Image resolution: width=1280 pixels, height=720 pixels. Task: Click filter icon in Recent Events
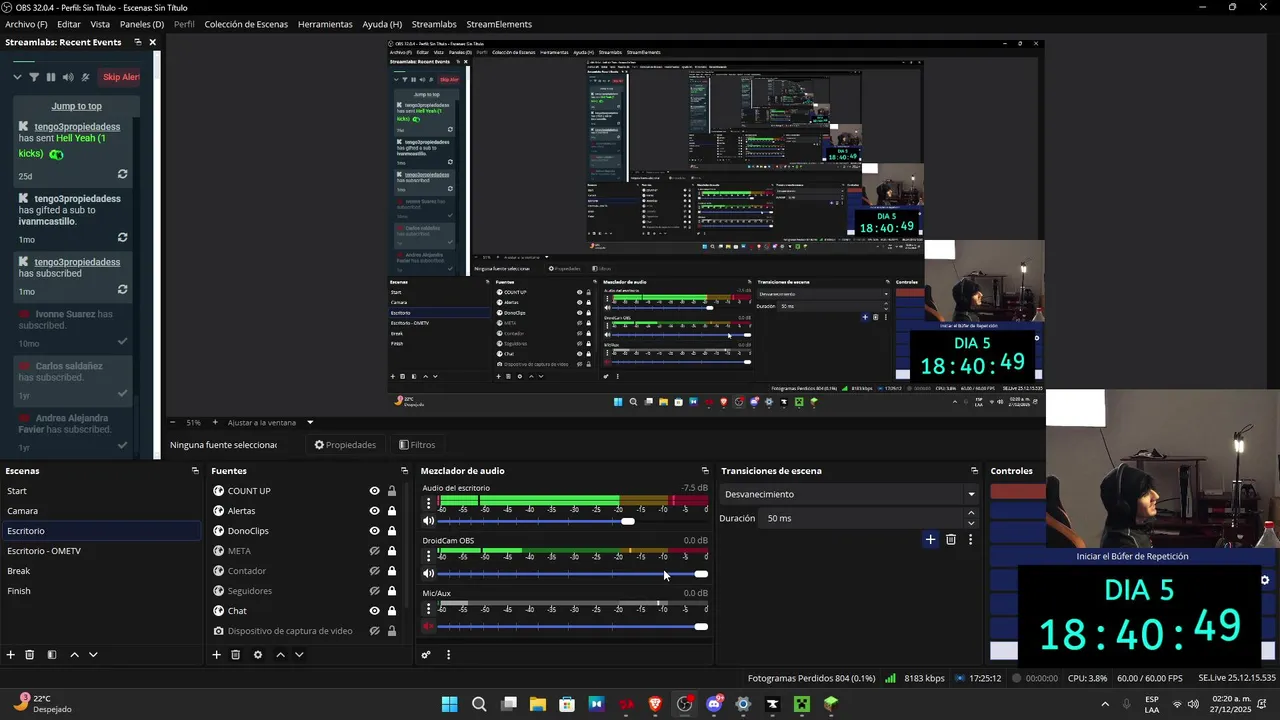coord(34,77)
